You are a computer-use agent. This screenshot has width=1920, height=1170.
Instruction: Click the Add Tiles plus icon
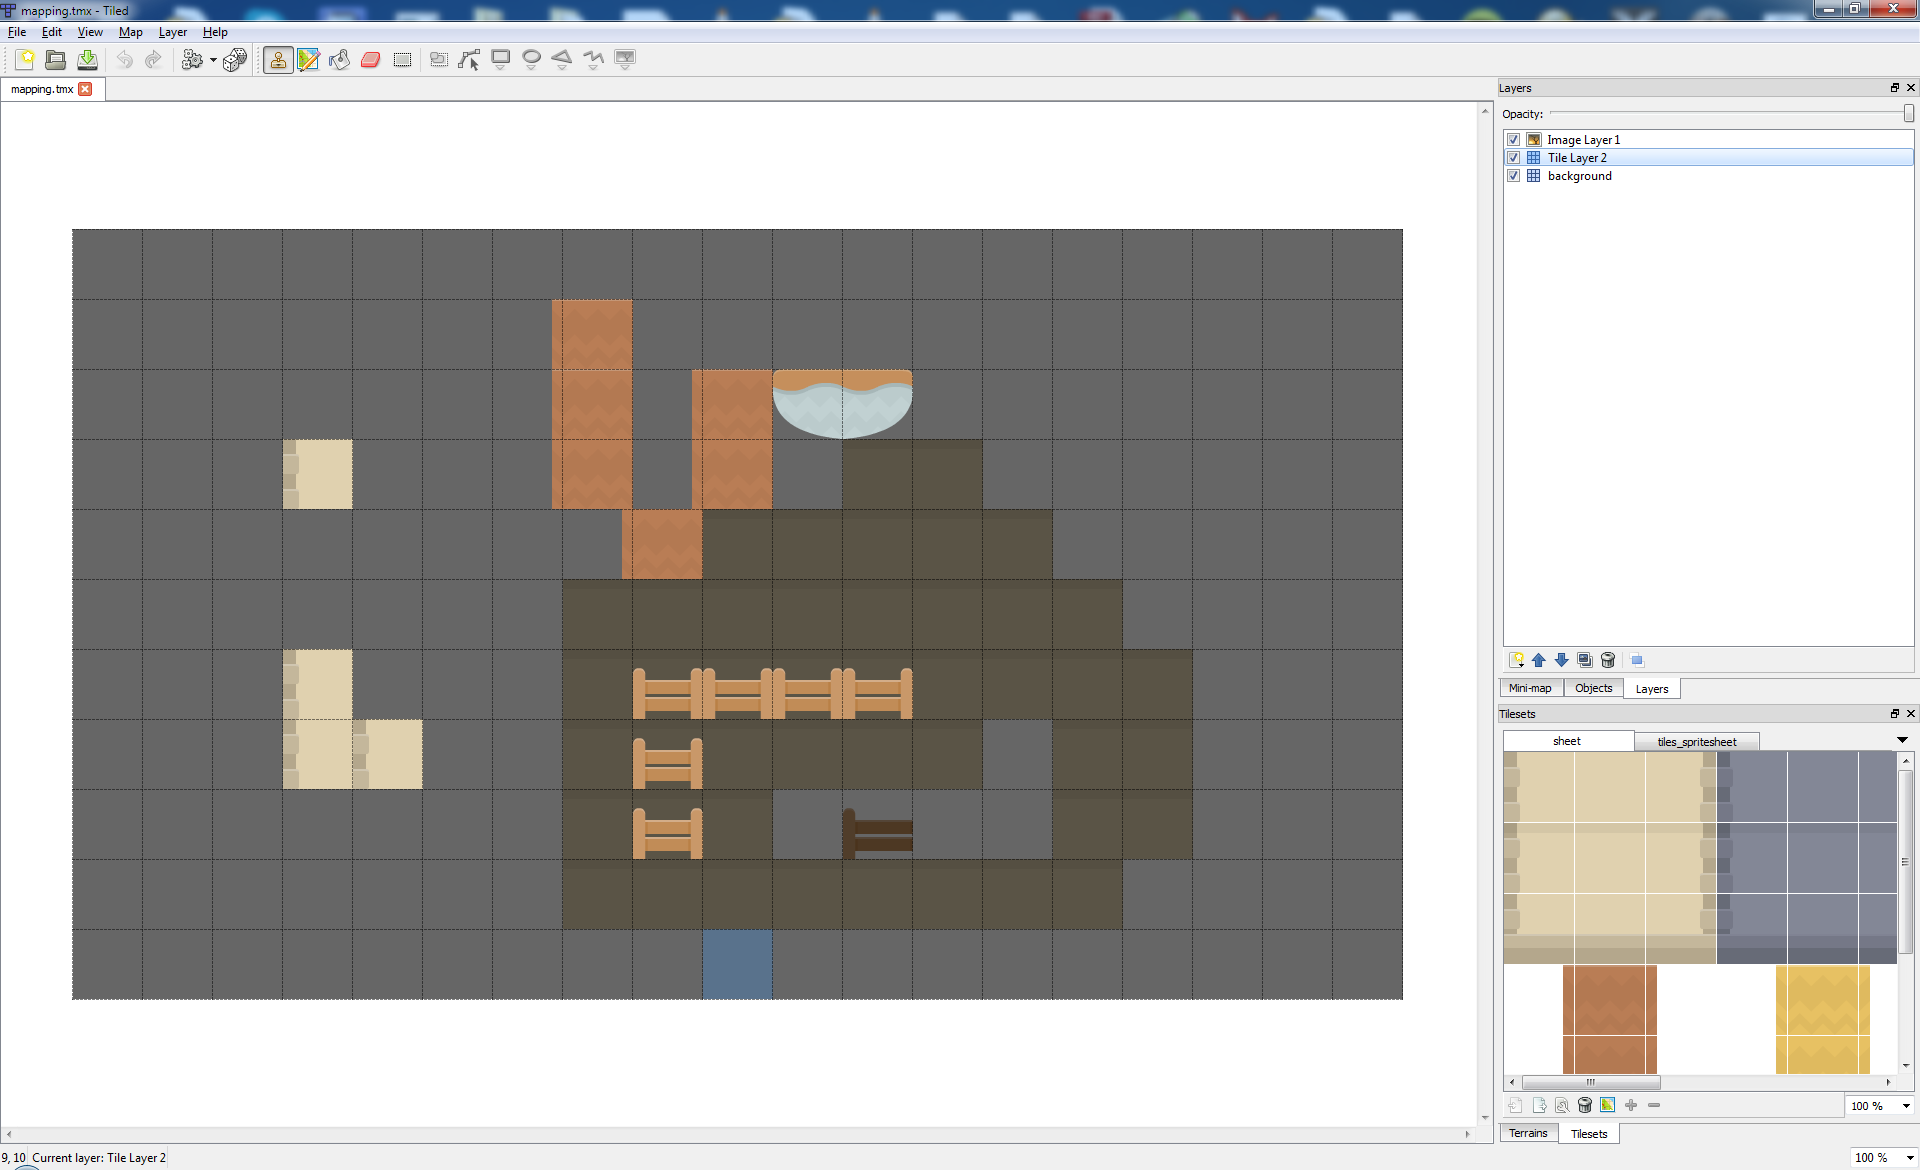click(1631, 1105)
